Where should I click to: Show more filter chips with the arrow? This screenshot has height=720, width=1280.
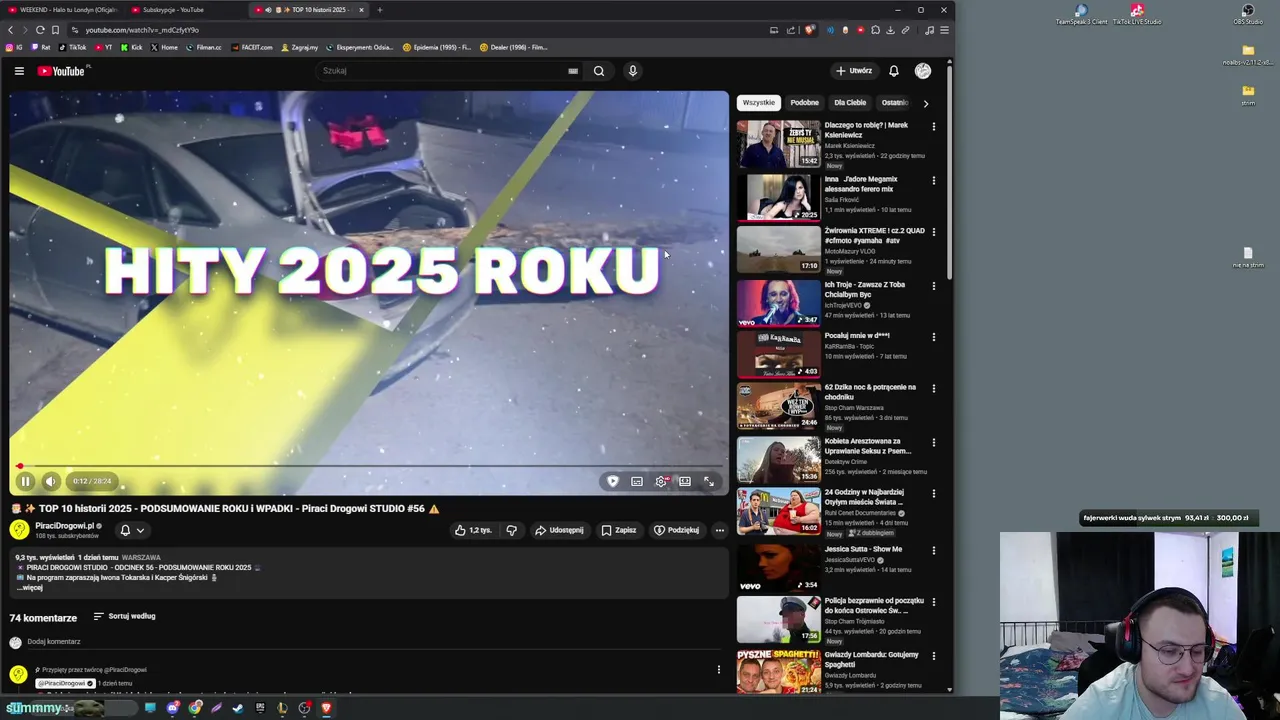pyautogui.click(x=925, y=103)
